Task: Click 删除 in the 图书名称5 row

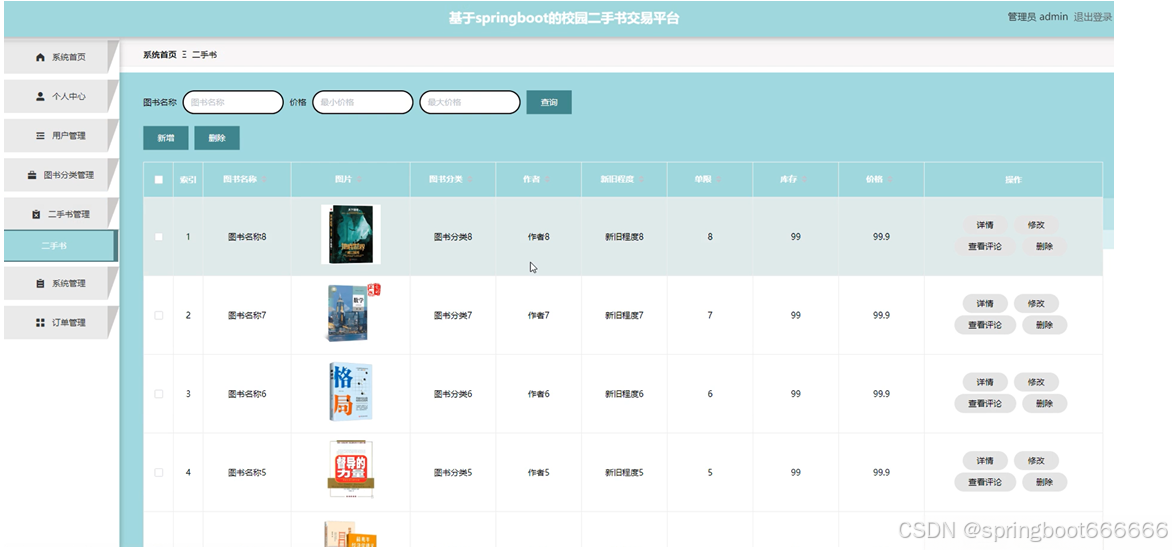Action: pyautogui.click(x=1044, y=482)
